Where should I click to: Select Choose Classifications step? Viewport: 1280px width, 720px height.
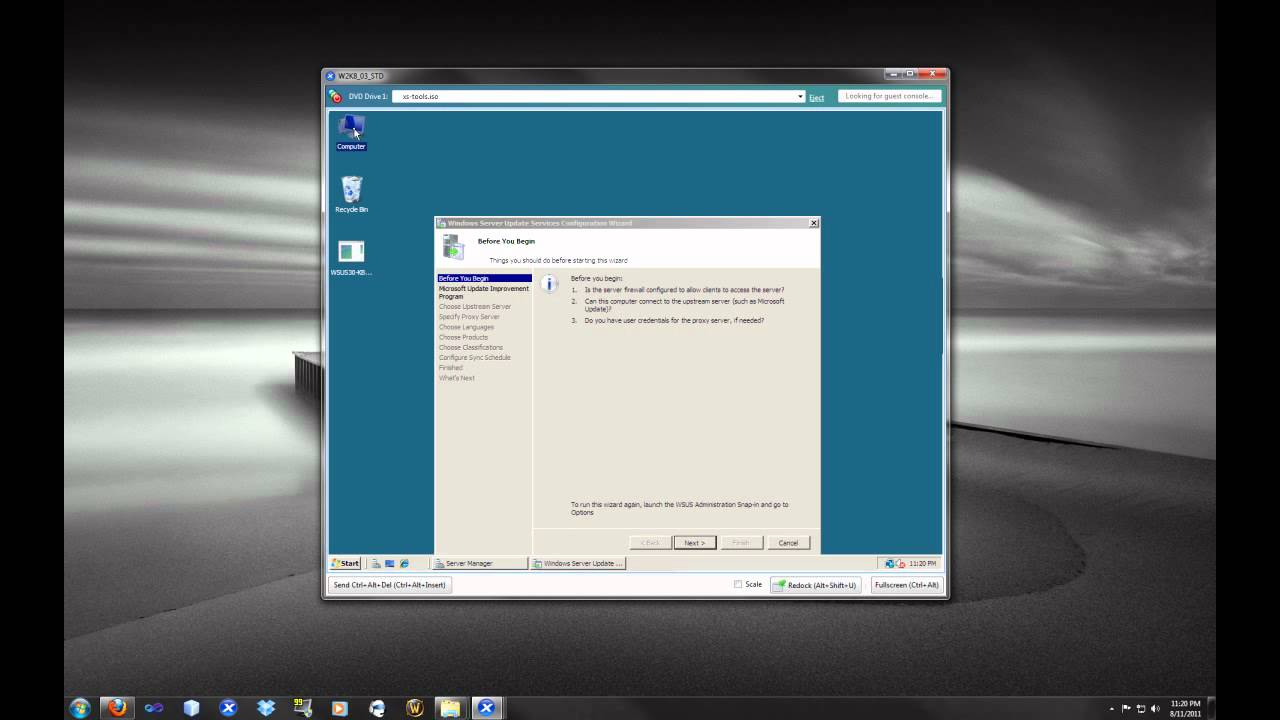coord(471,347)
